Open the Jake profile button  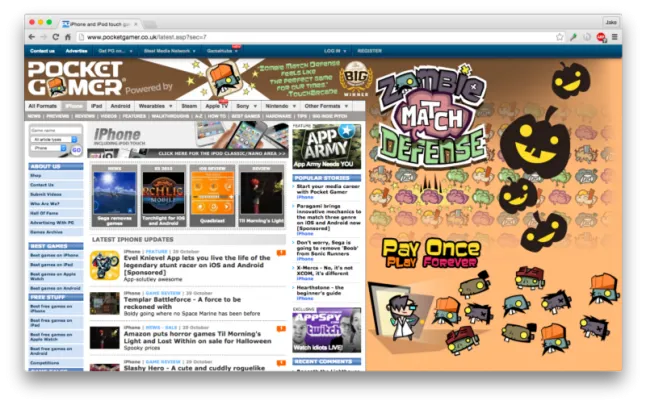[x=611, y=22]
